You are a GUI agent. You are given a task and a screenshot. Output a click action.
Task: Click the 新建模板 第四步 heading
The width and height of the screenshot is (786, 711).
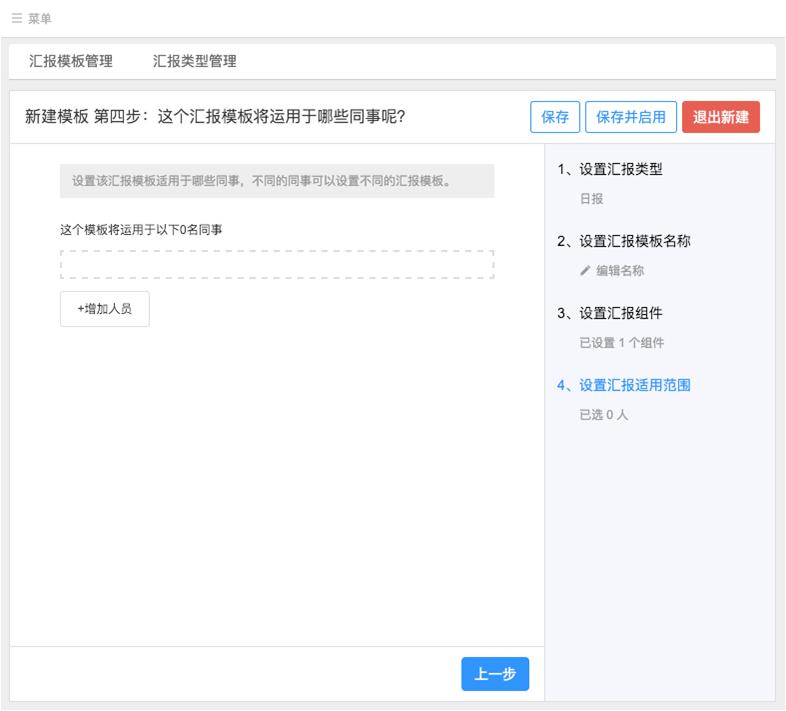215,117
